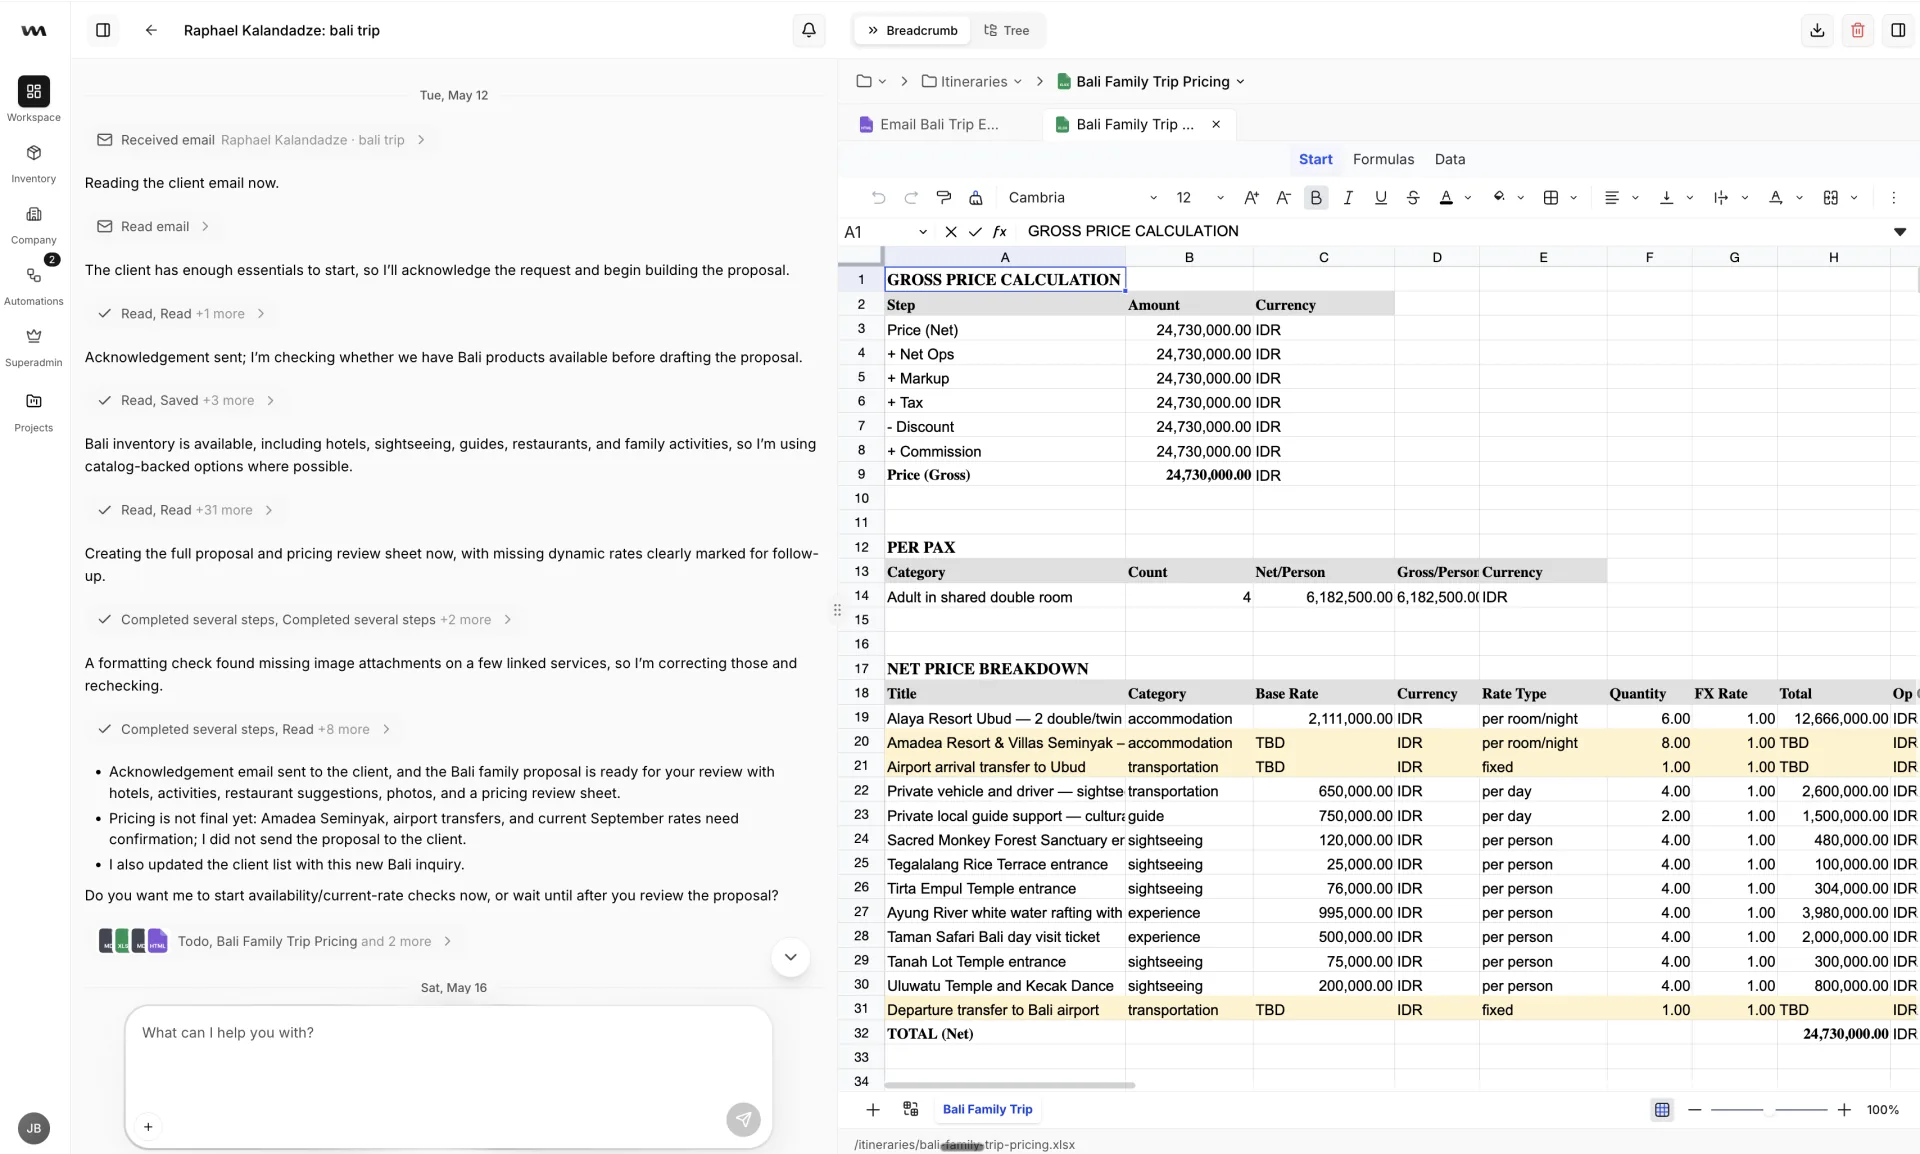The width and height of the screenshot is (1920, 1154).
Task: Select the format painter tool
Action: click(x=943, y=198)
